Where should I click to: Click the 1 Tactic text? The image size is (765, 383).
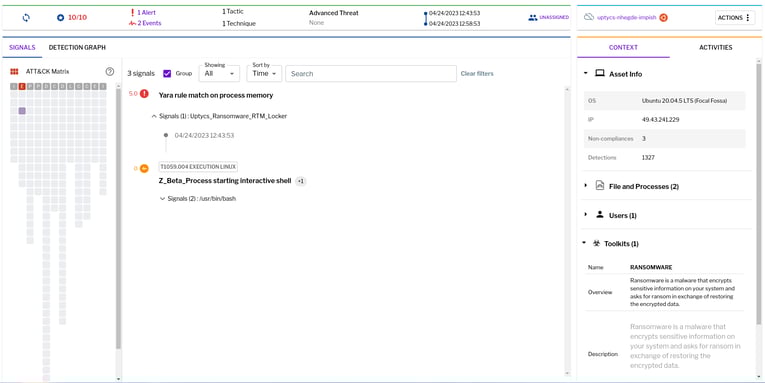233,11
